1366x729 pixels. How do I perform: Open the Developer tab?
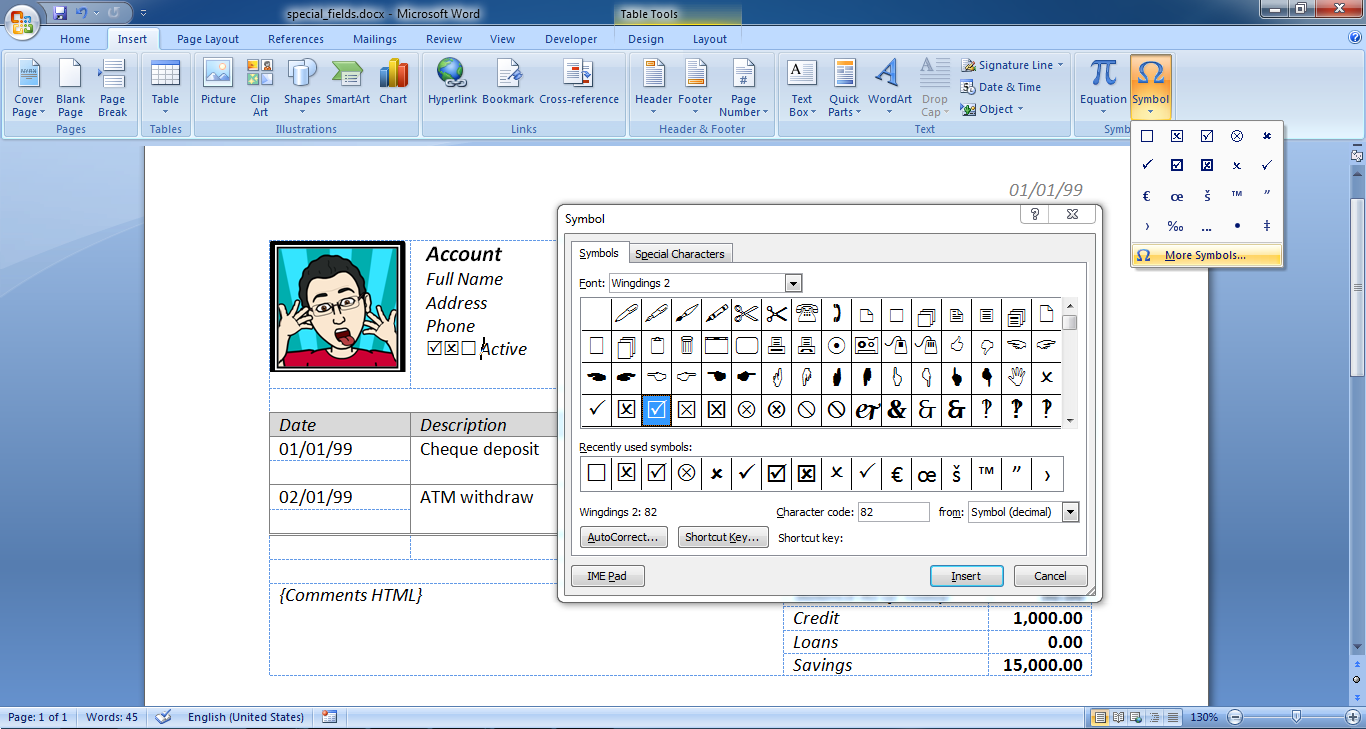571,39
